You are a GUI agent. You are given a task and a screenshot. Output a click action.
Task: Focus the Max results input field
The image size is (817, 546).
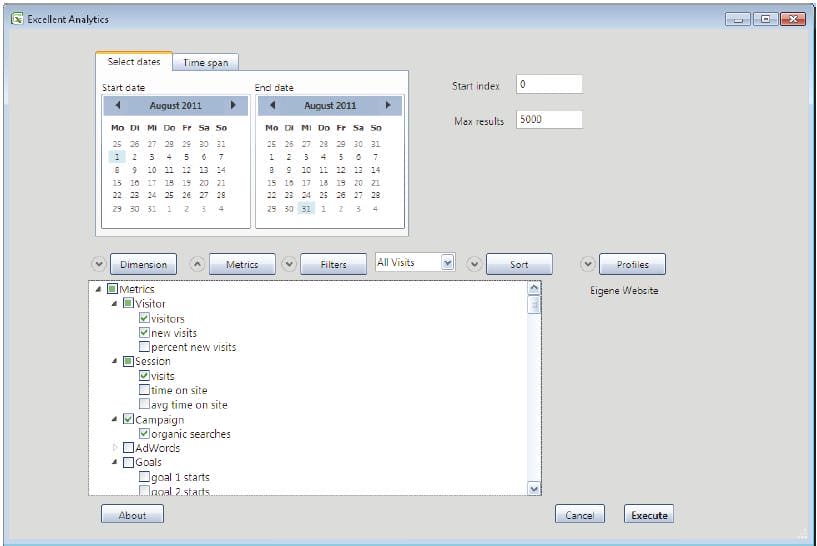click(x=549, y=119)
